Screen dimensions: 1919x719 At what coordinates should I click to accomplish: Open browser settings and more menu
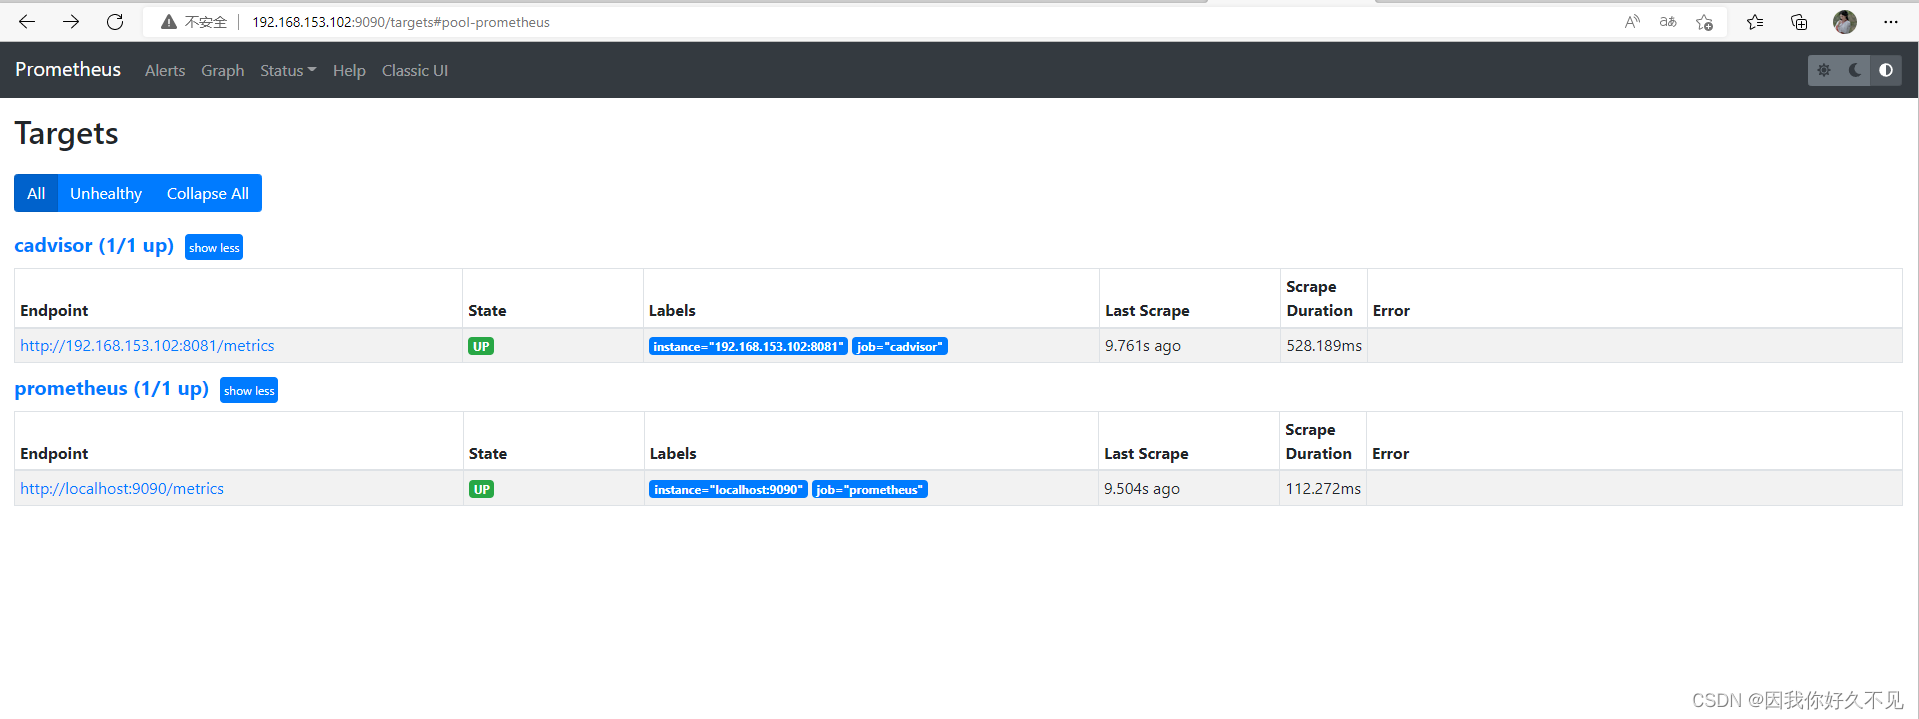tap(1890, 21)
